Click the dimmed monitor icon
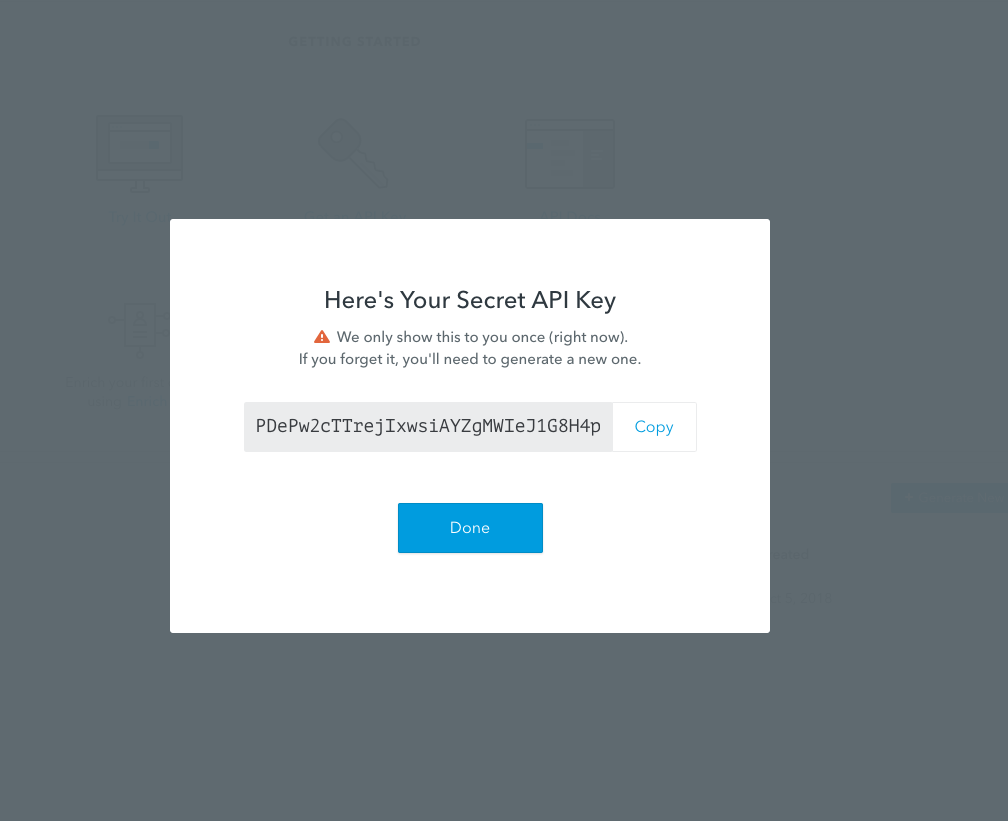 [x=139, y=154]
